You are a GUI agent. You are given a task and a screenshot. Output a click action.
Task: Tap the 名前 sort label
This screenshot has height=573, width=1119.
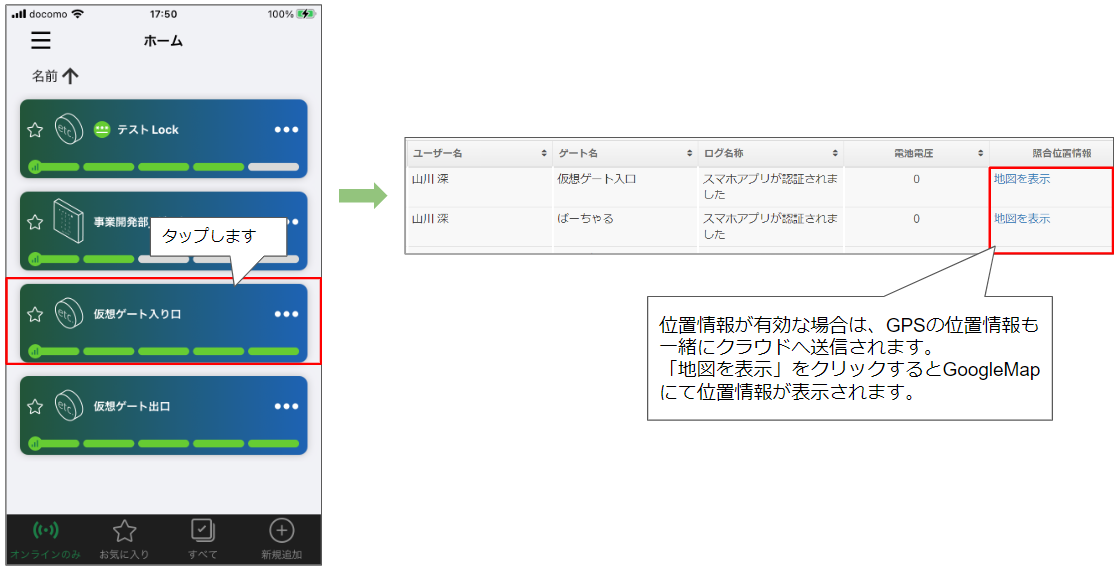click(x=44, y=76)
